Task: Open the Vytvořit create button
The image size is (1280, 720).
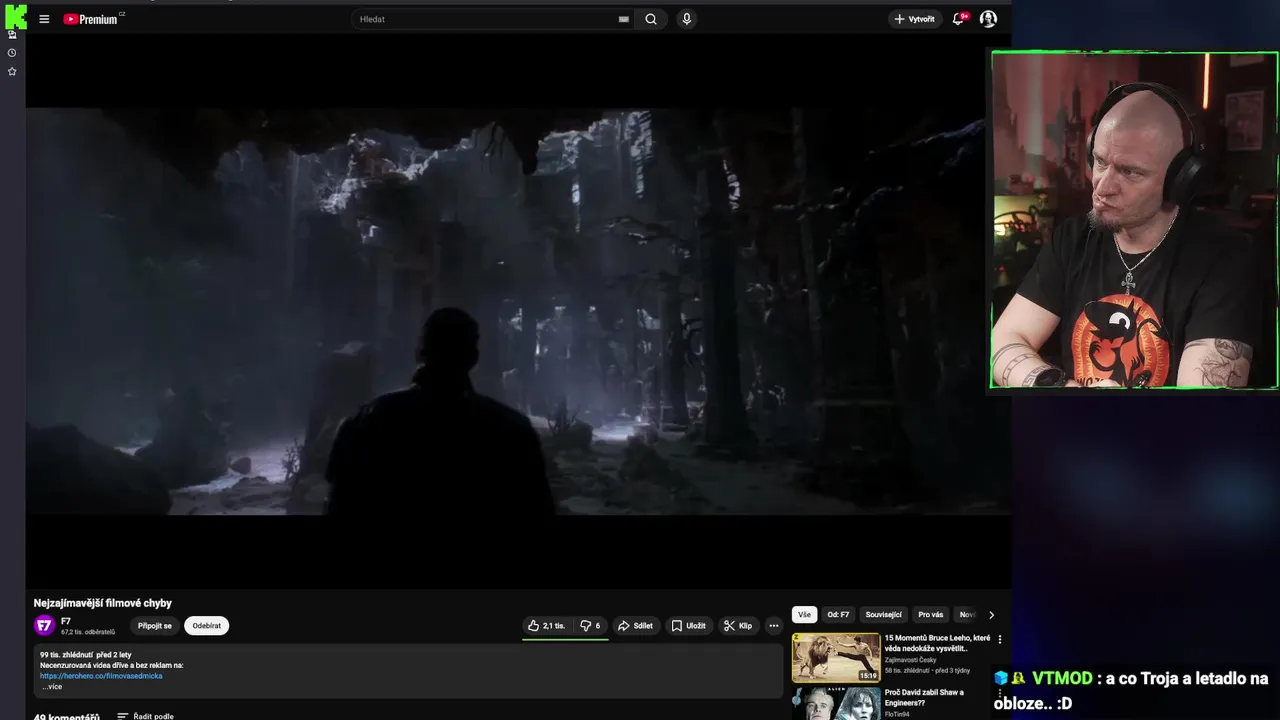Action: [x=915, y=19]
